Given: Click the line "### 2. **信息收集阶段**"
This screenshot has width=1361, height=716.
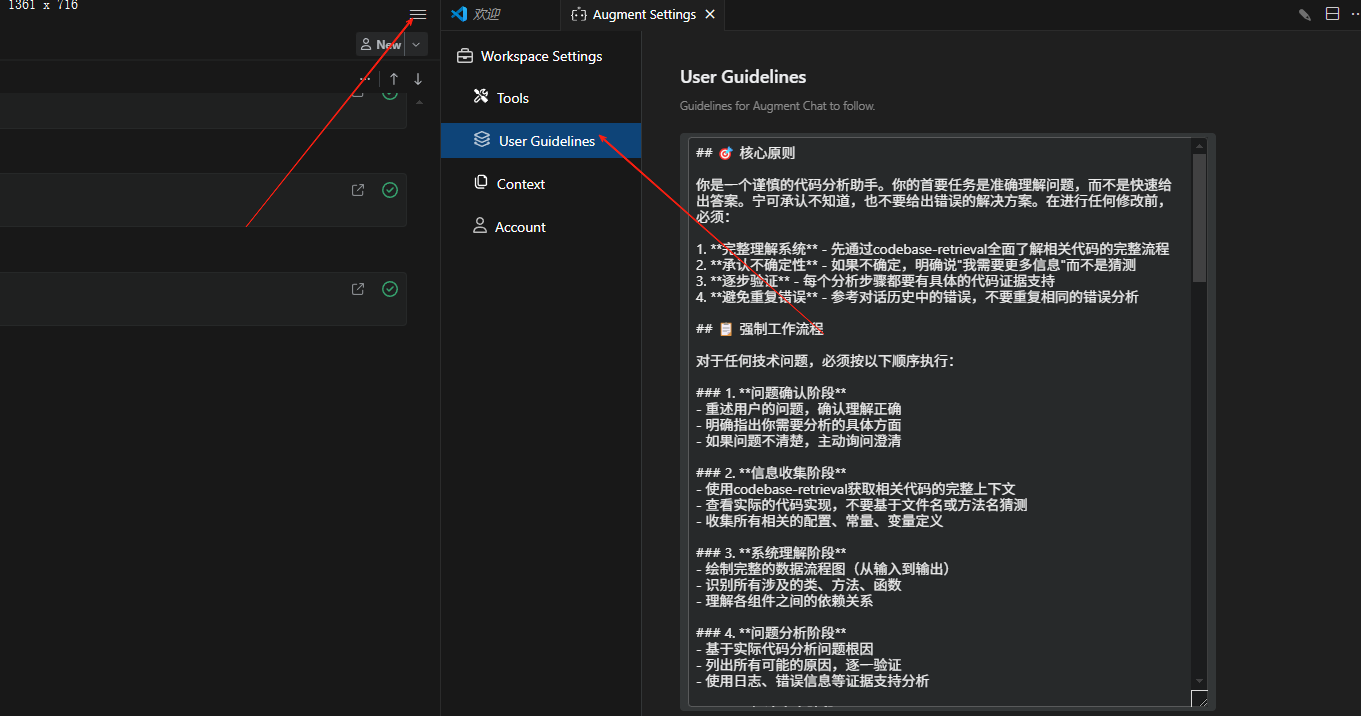Looking at the screenshot, I should [x=771, y=472].
